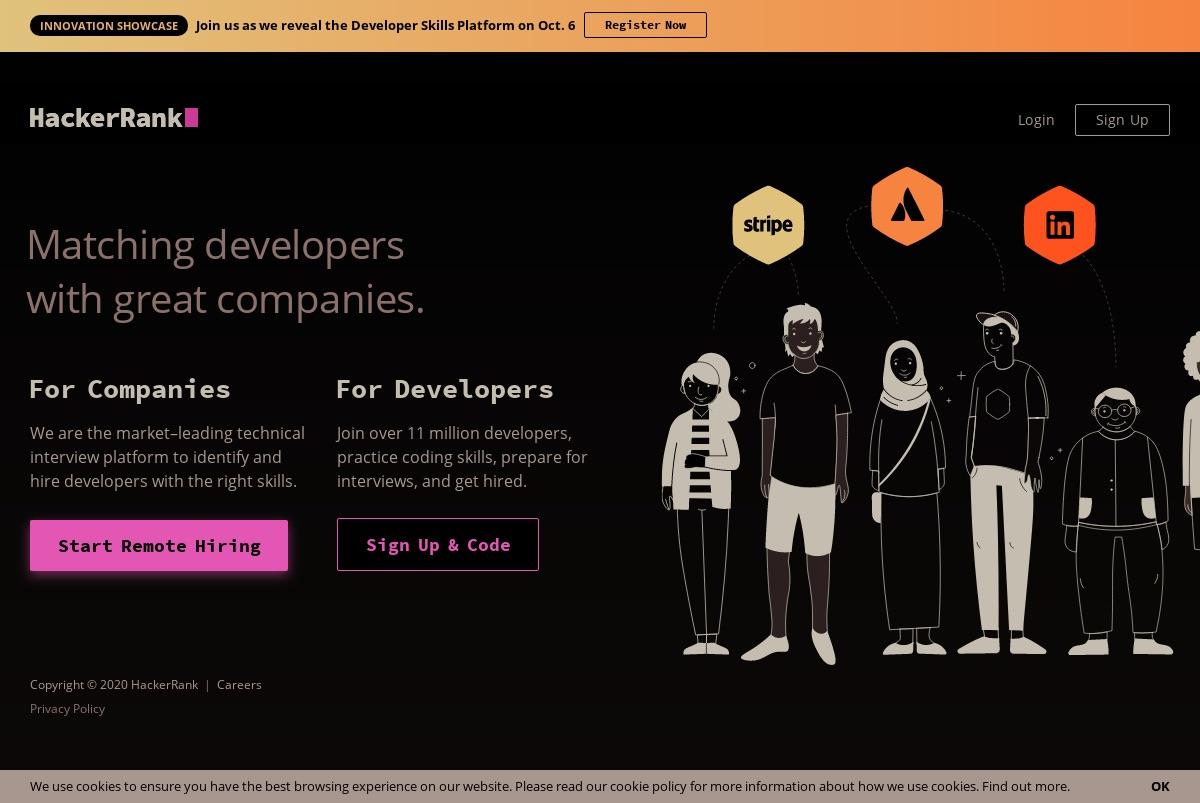Image resolution: width=1200 pixels, height=803 pixels.
Task: Click the person with glasses illustration
Action: point(1118,521)
